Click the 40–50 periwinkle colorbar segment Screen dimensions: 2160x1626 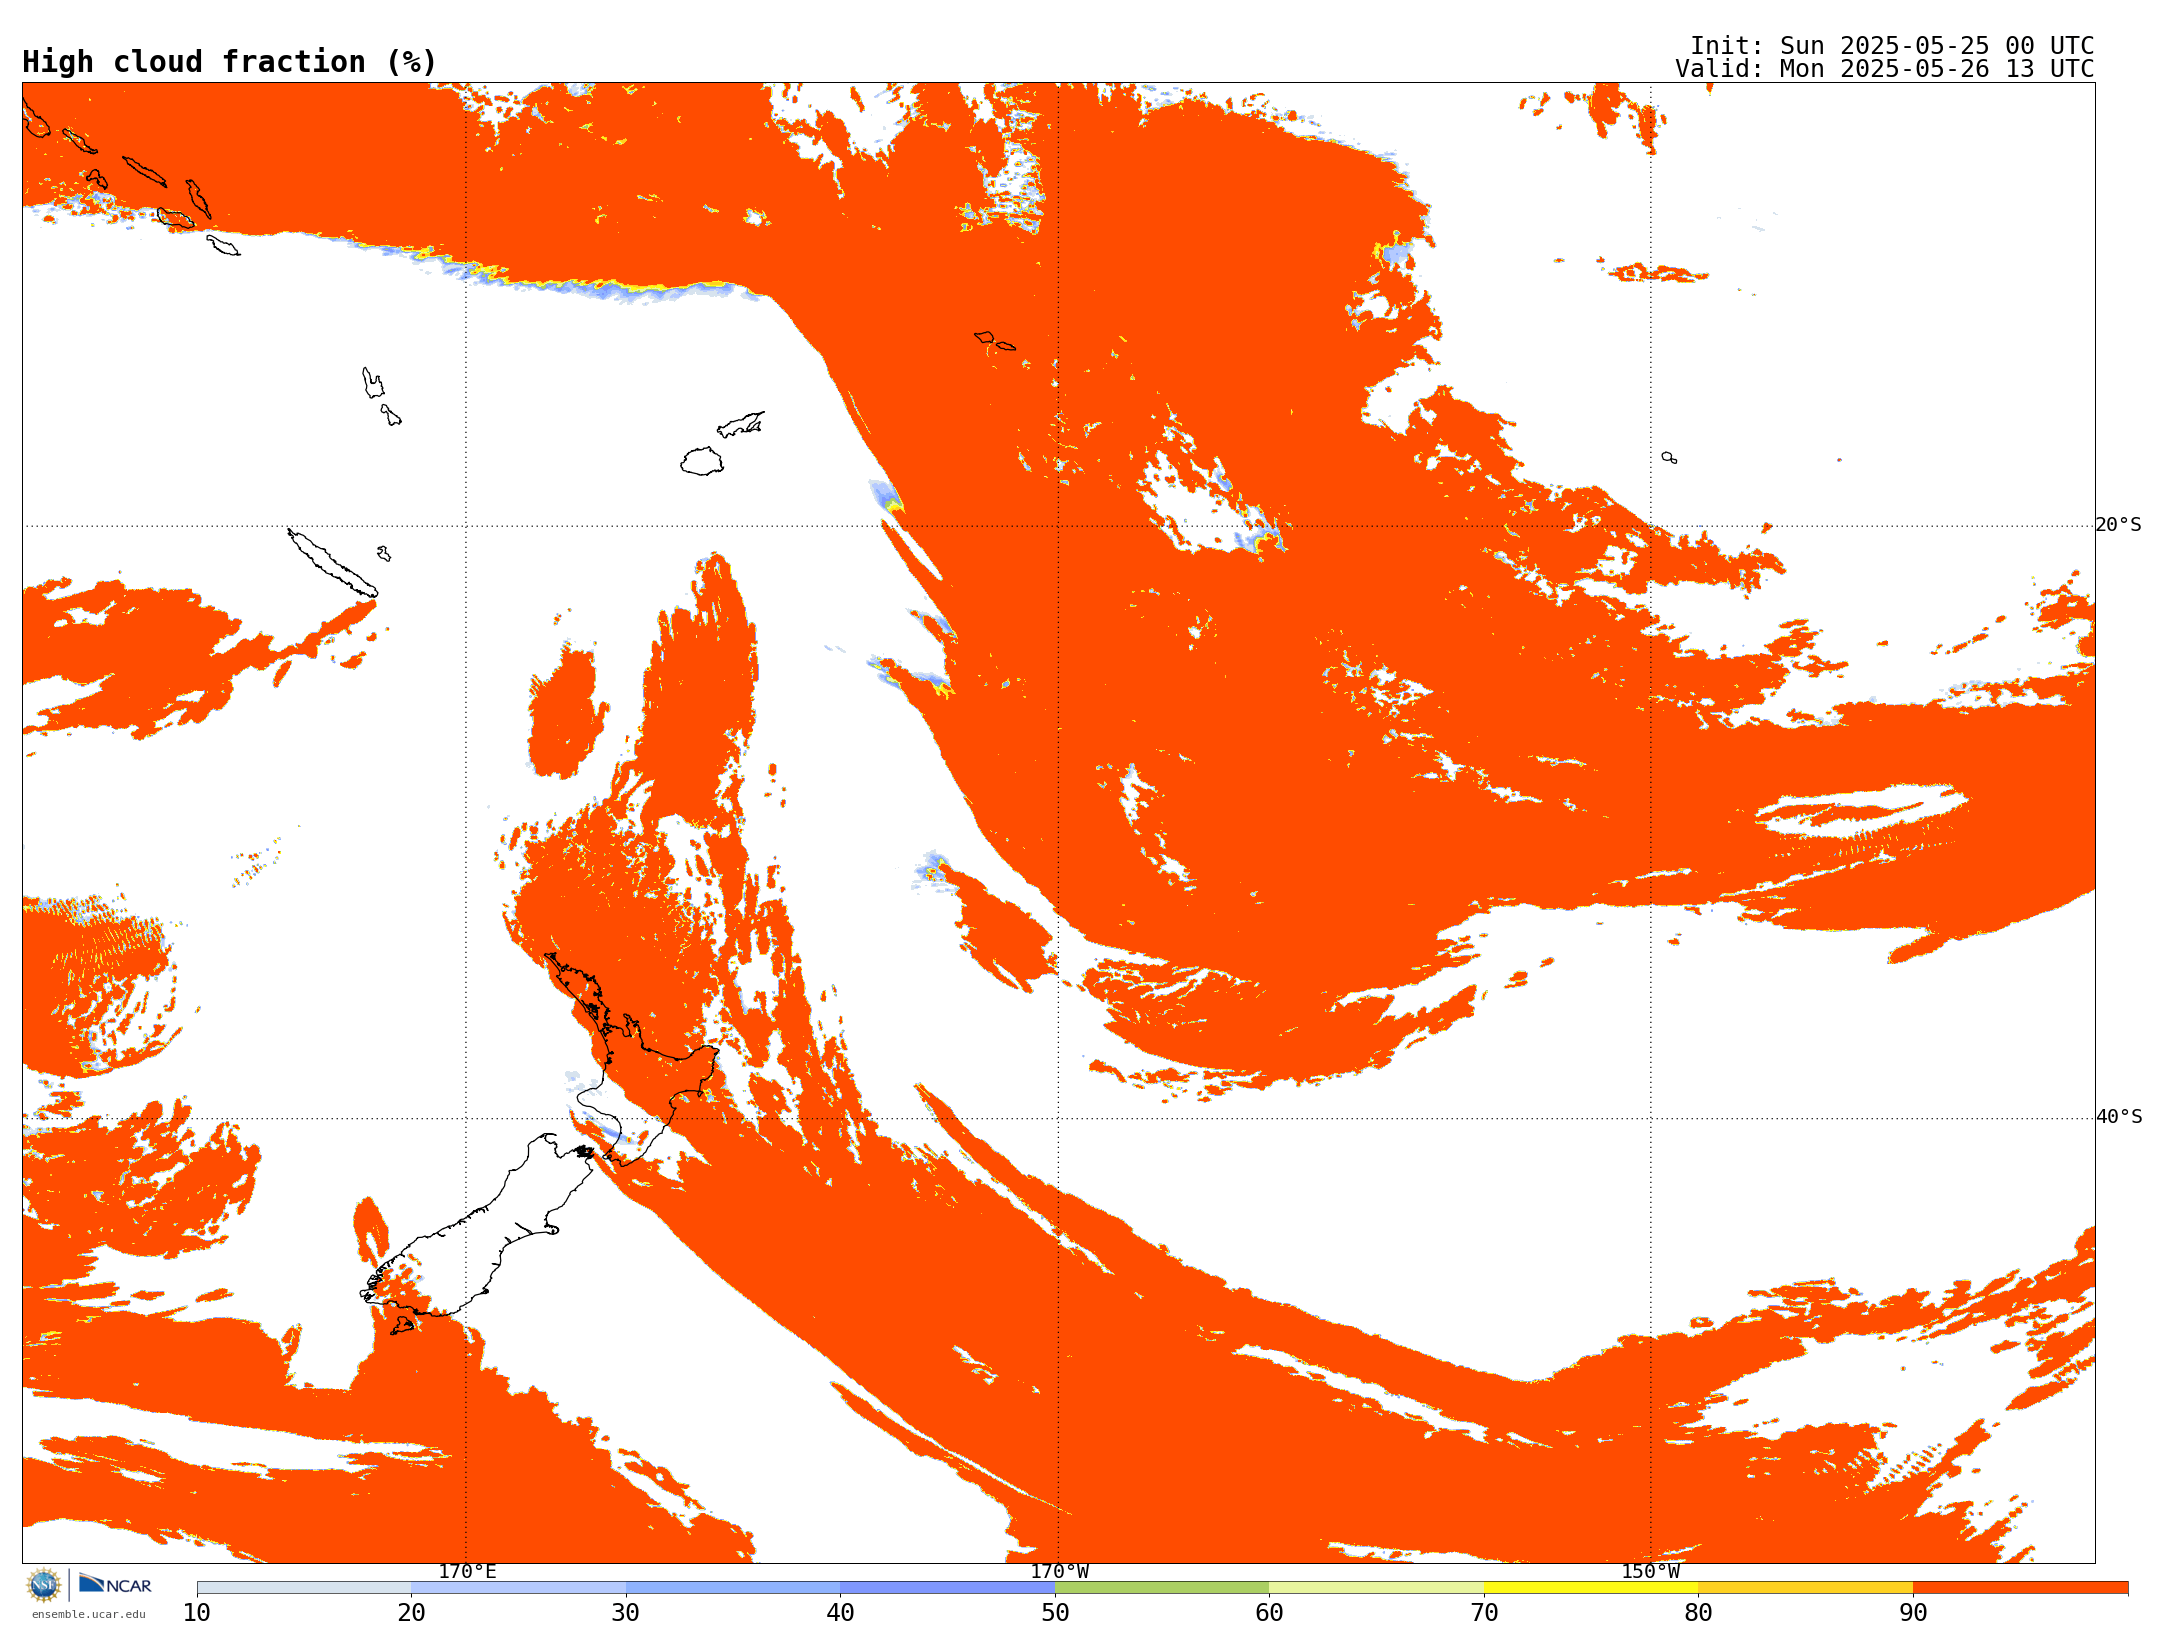[947, 1588]
